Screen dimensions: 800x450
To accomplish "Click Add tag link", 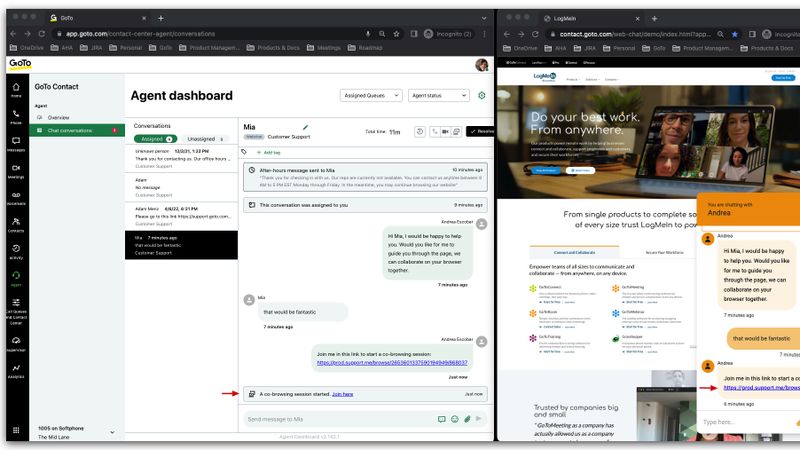I will point(269,153).
